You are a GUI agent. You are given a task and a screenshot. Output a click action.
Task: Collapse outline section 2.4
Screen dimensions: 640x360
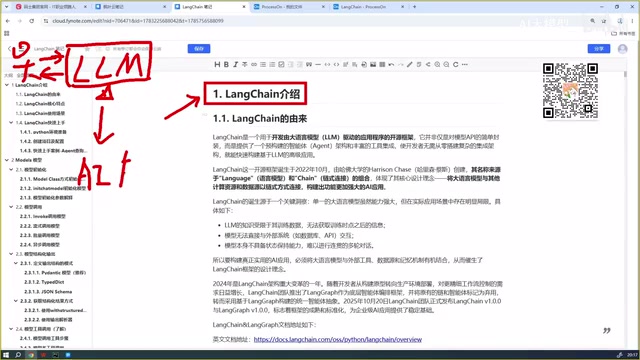pos(11,329)
